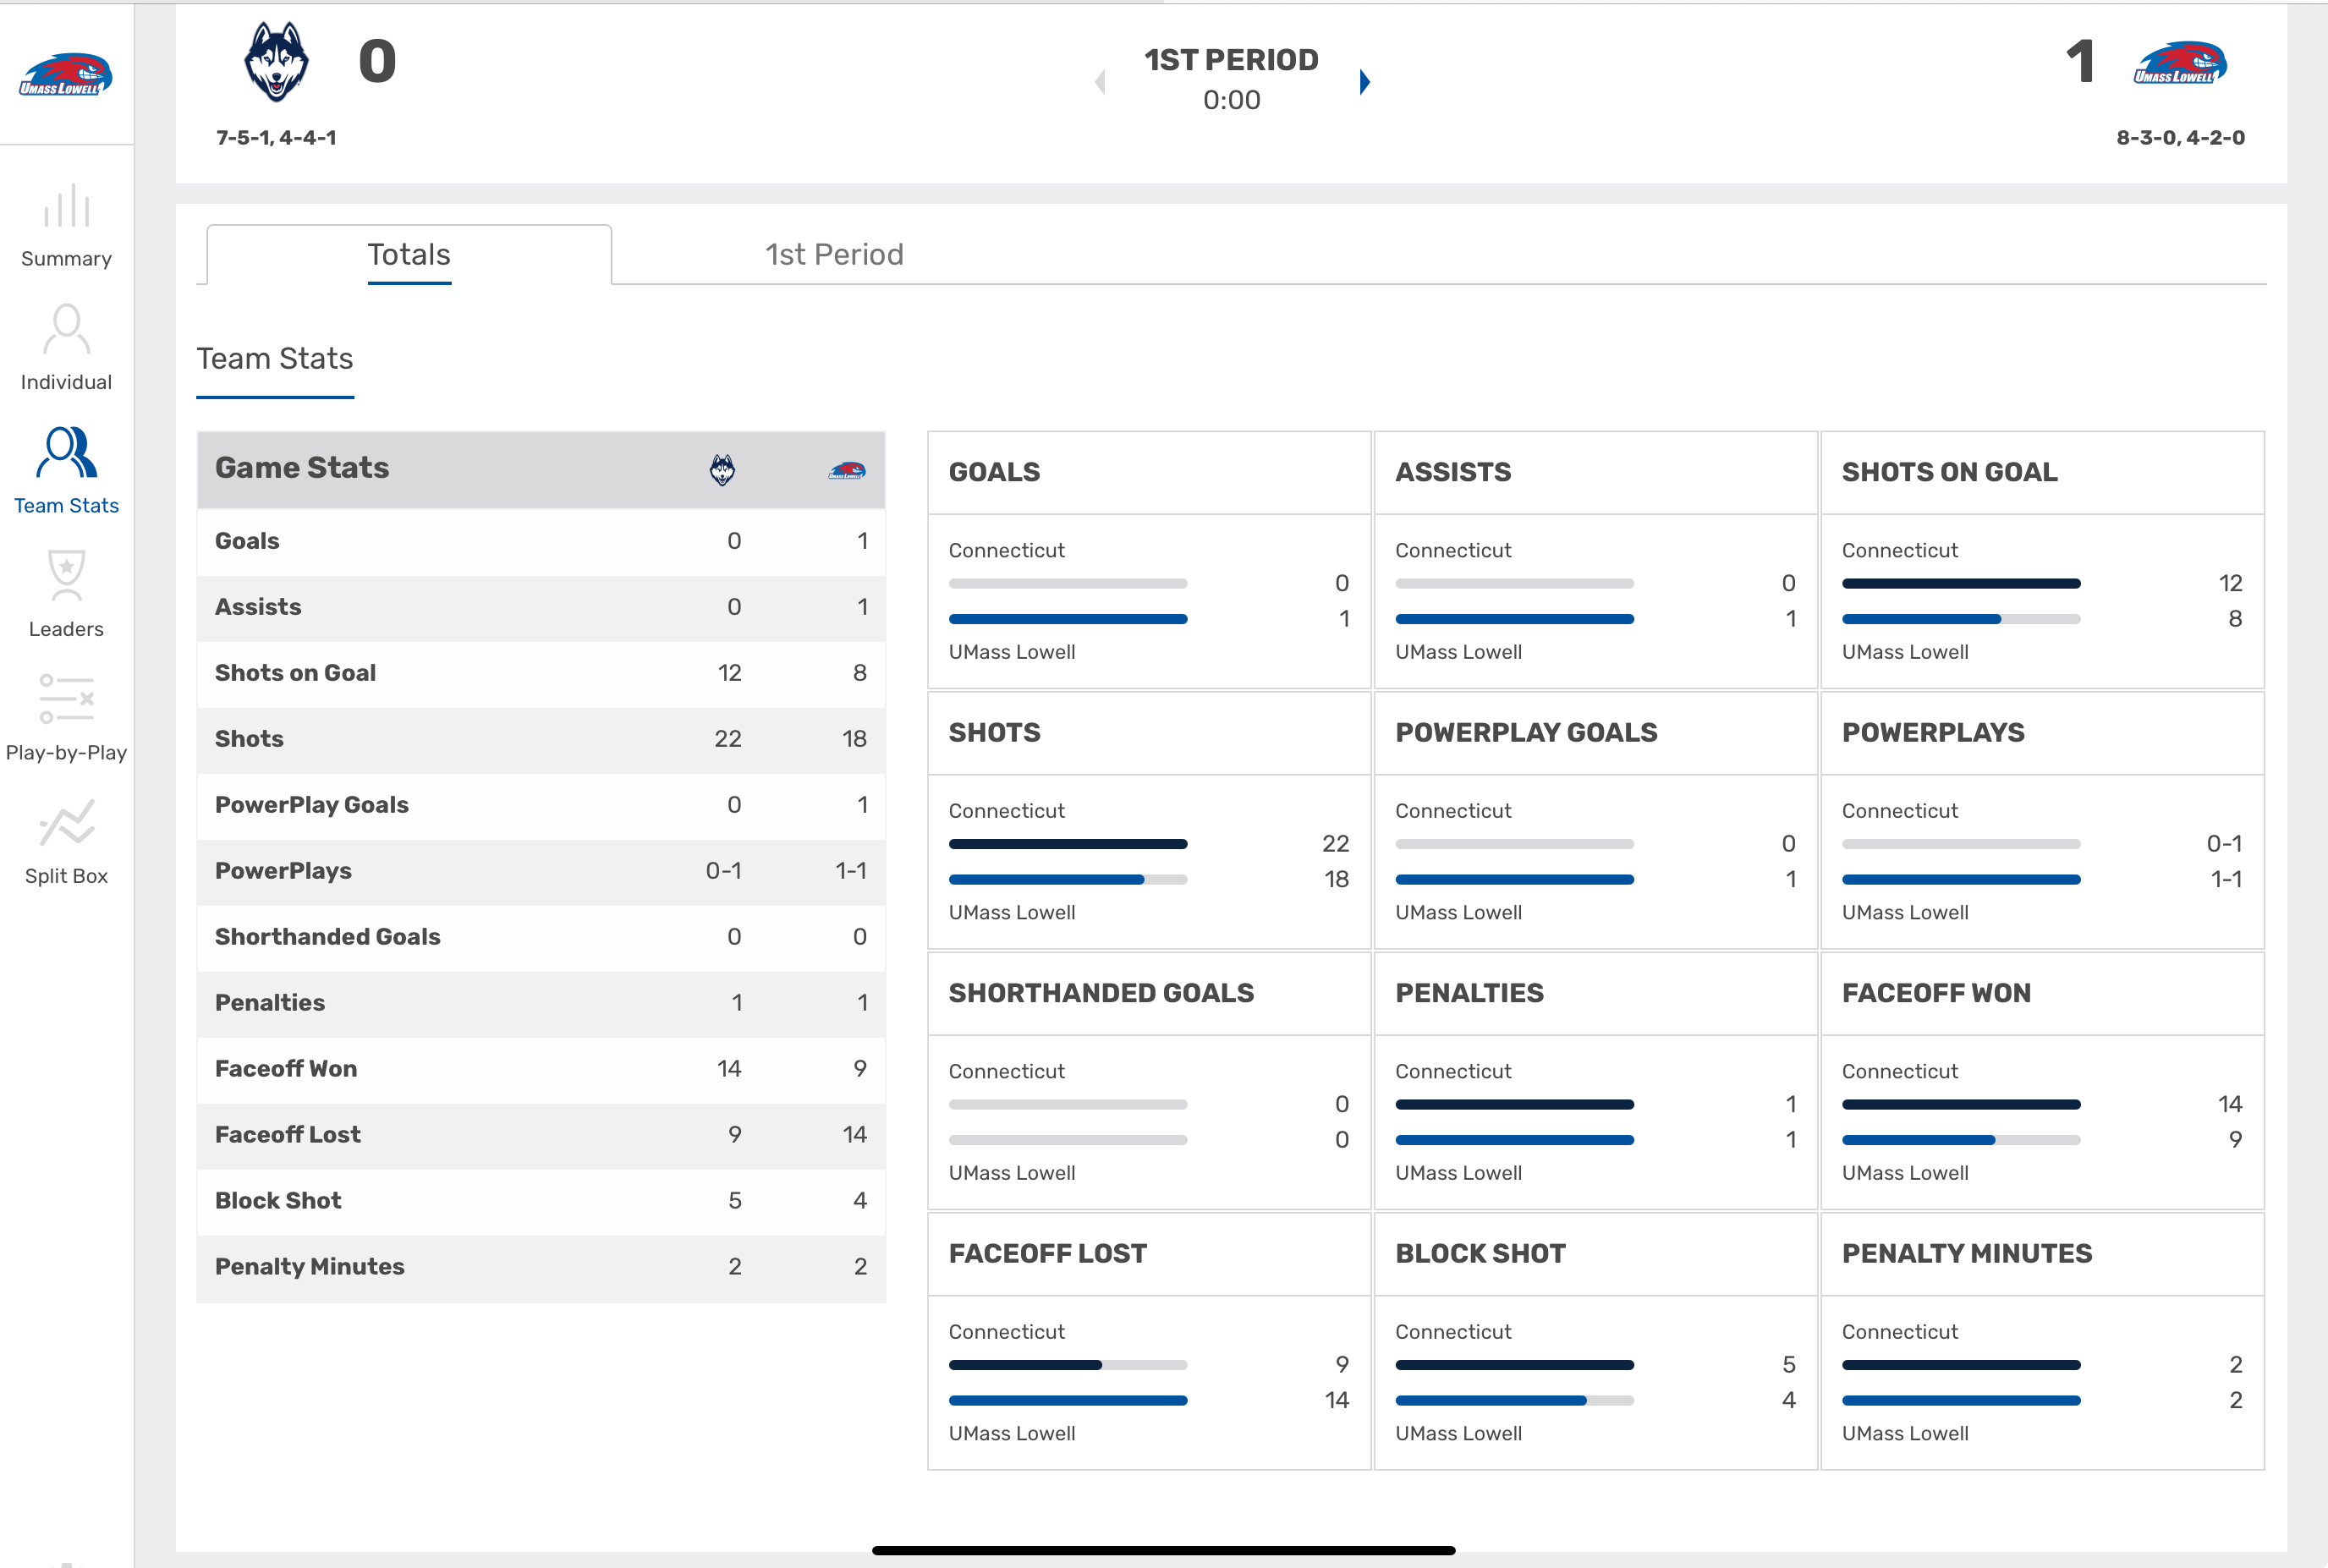Click the ASSISTS card title

point(1453,472)
